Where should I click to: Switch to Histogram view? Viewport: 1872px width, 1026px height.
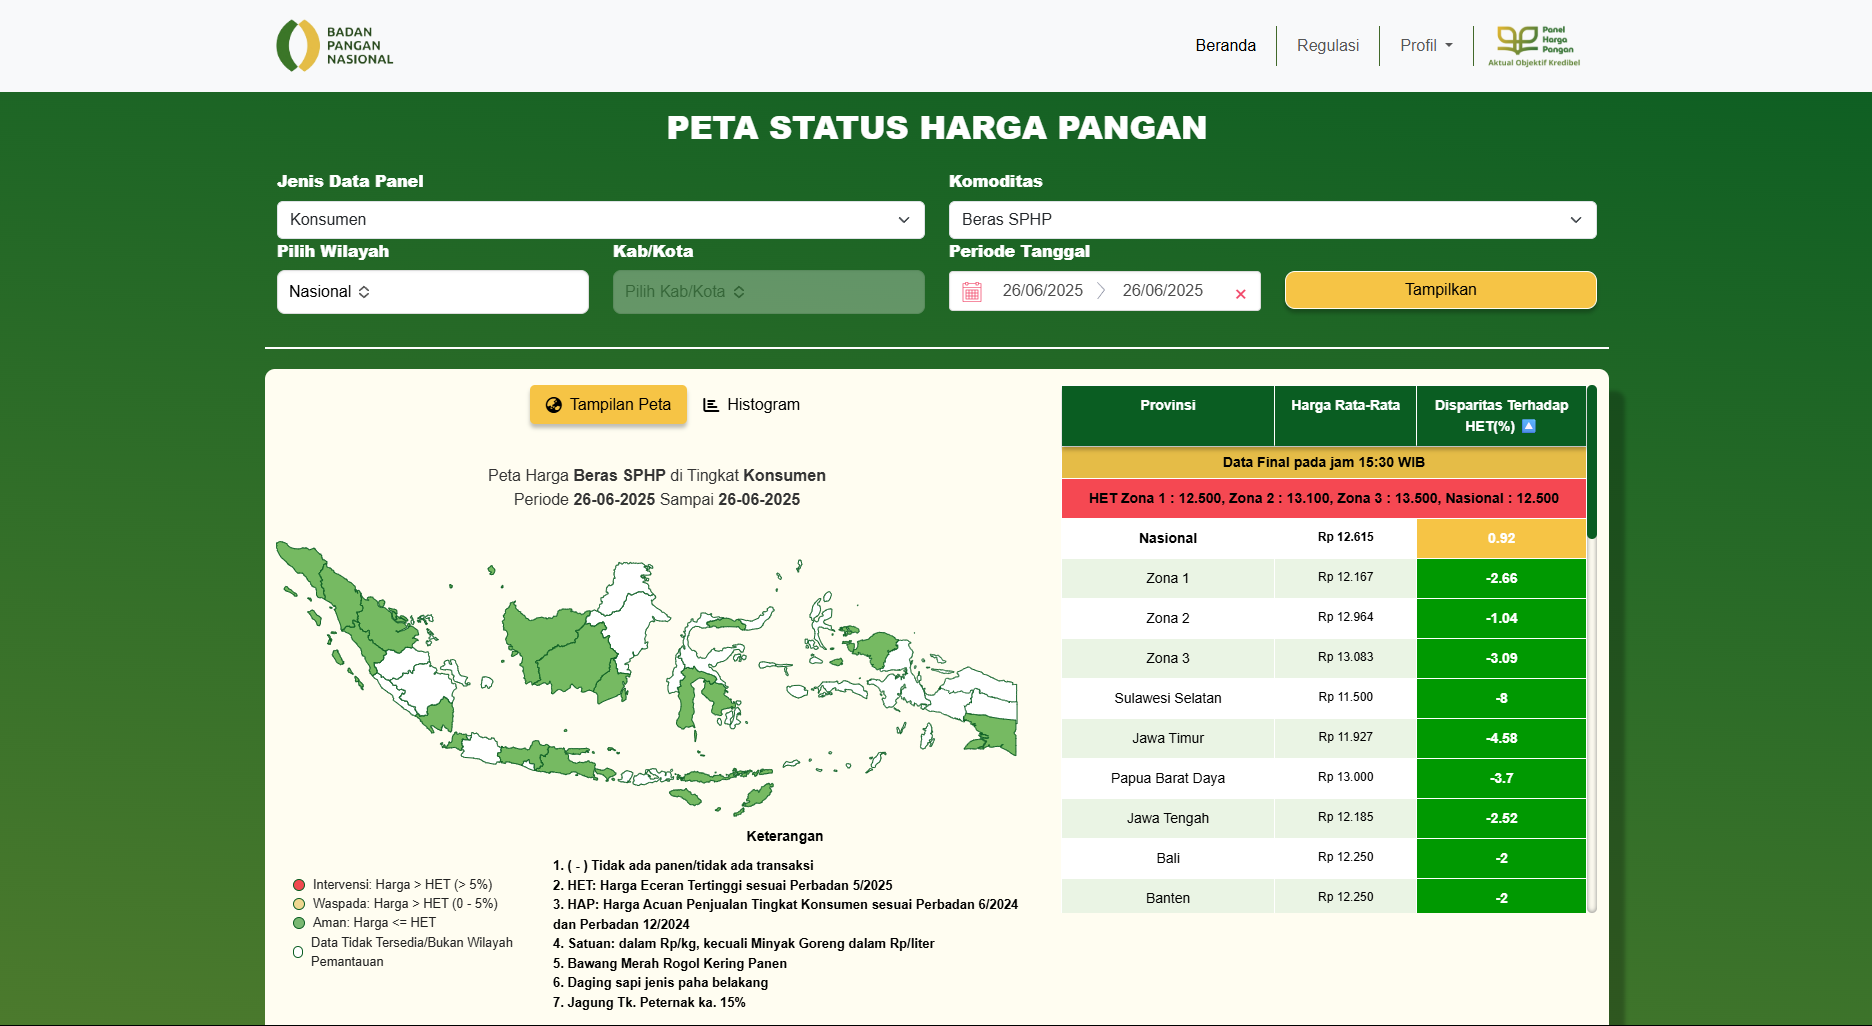(x=751, y=405)
